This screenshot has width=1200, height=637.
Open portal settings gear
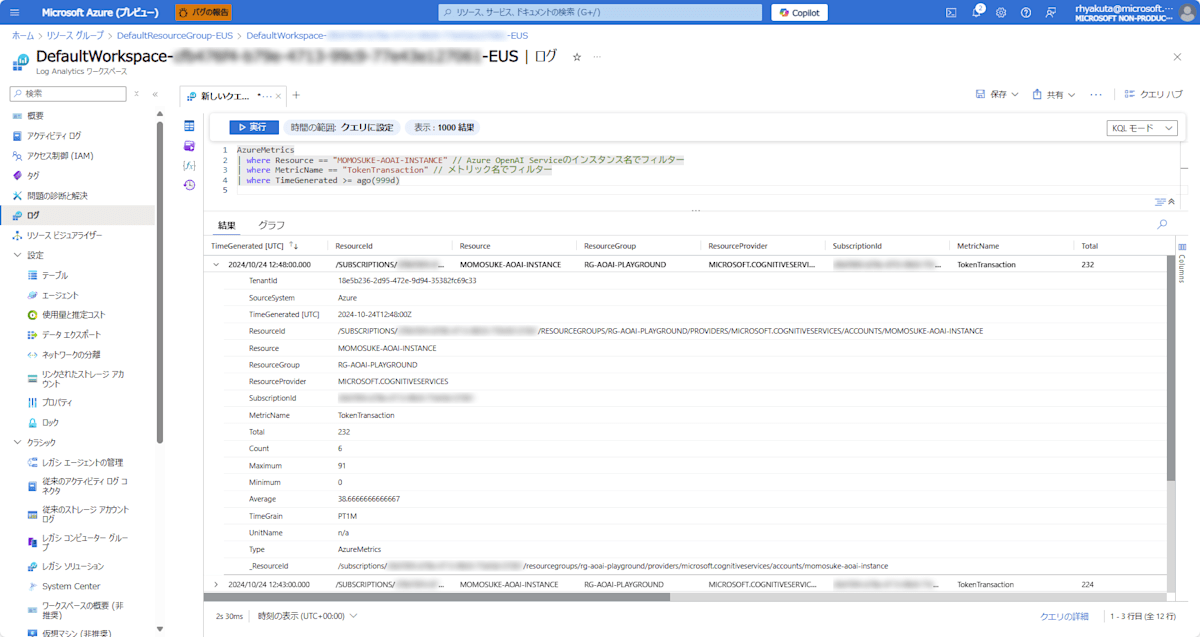[x=1002, y=12]
